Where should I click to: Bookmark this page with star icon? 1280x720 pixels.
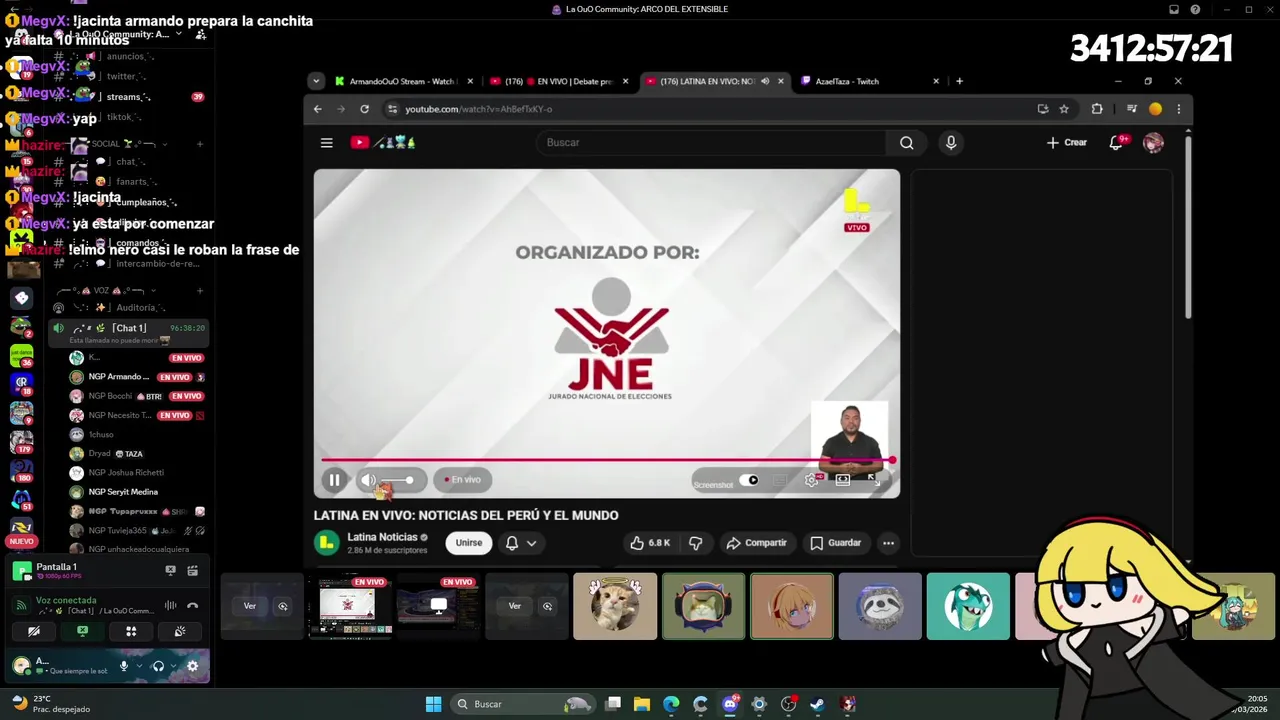(x=1064, y=109)
